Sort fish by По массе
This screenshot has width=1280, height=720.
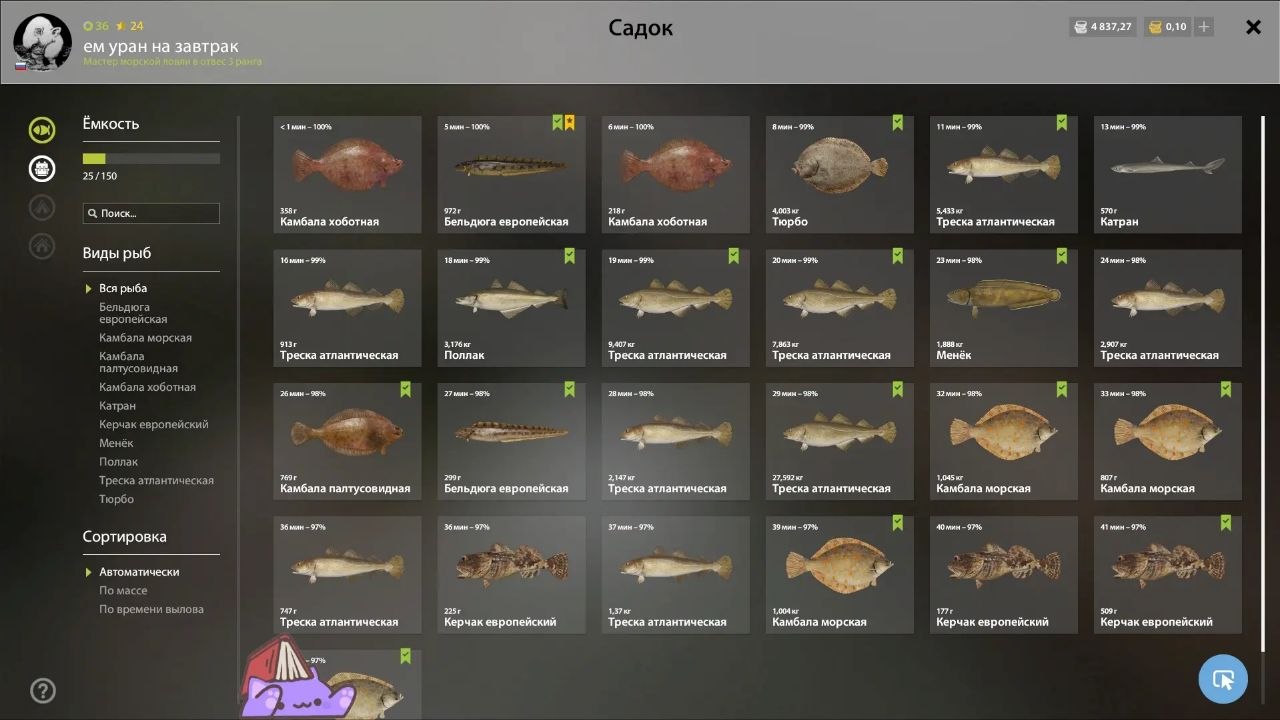coord(123,591)
